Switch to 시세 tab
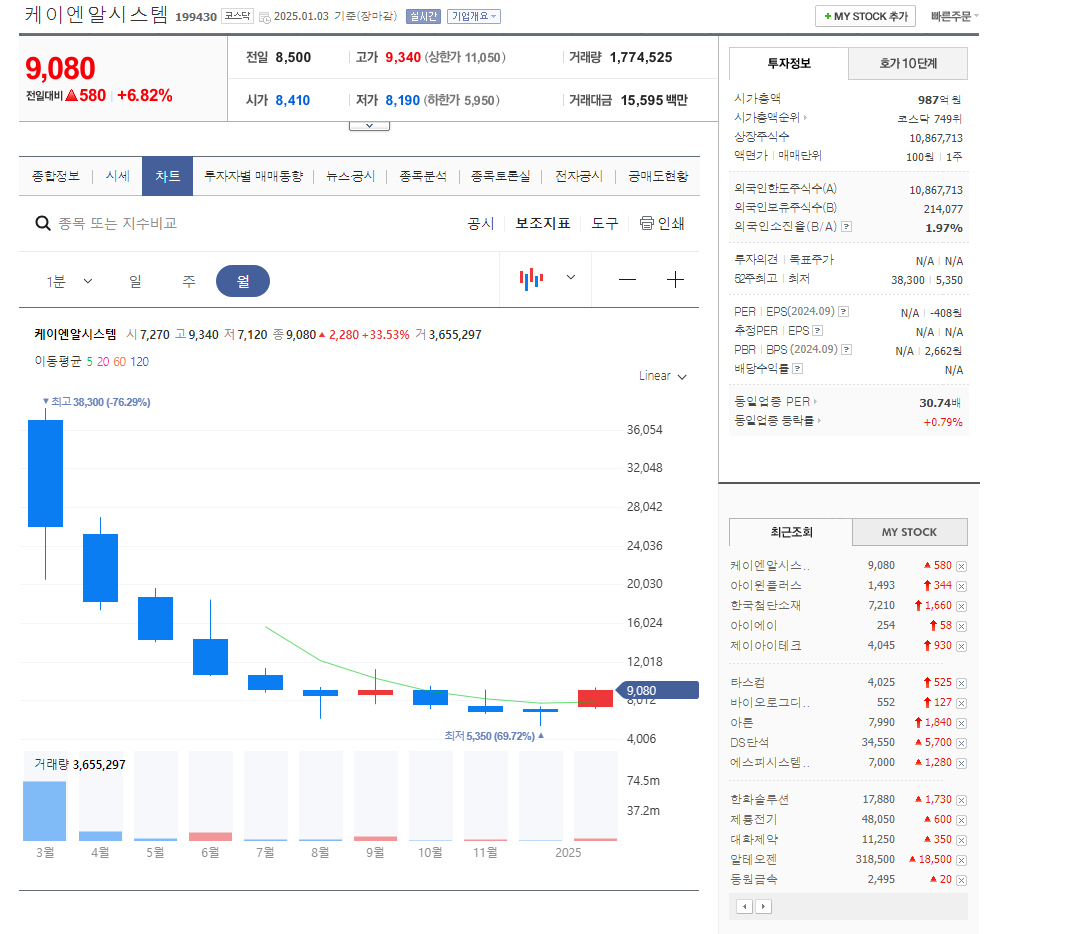The image size is (1090, 934). (117, 176)
